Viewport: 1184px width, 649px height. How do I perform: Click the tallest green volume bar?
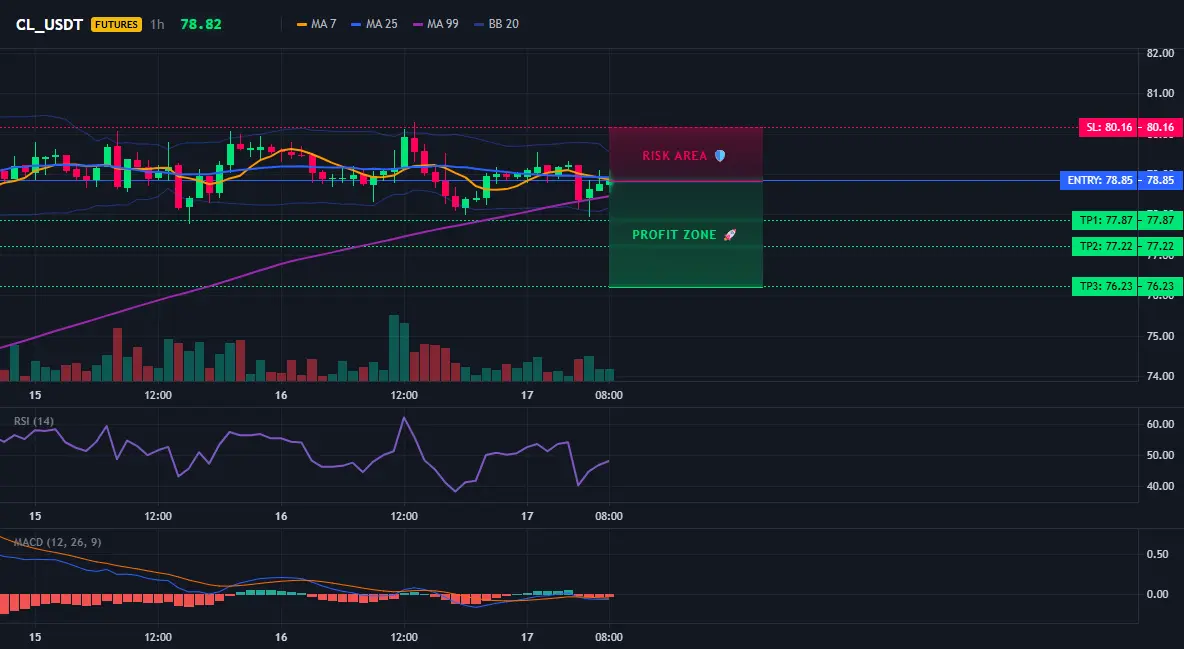393,348
